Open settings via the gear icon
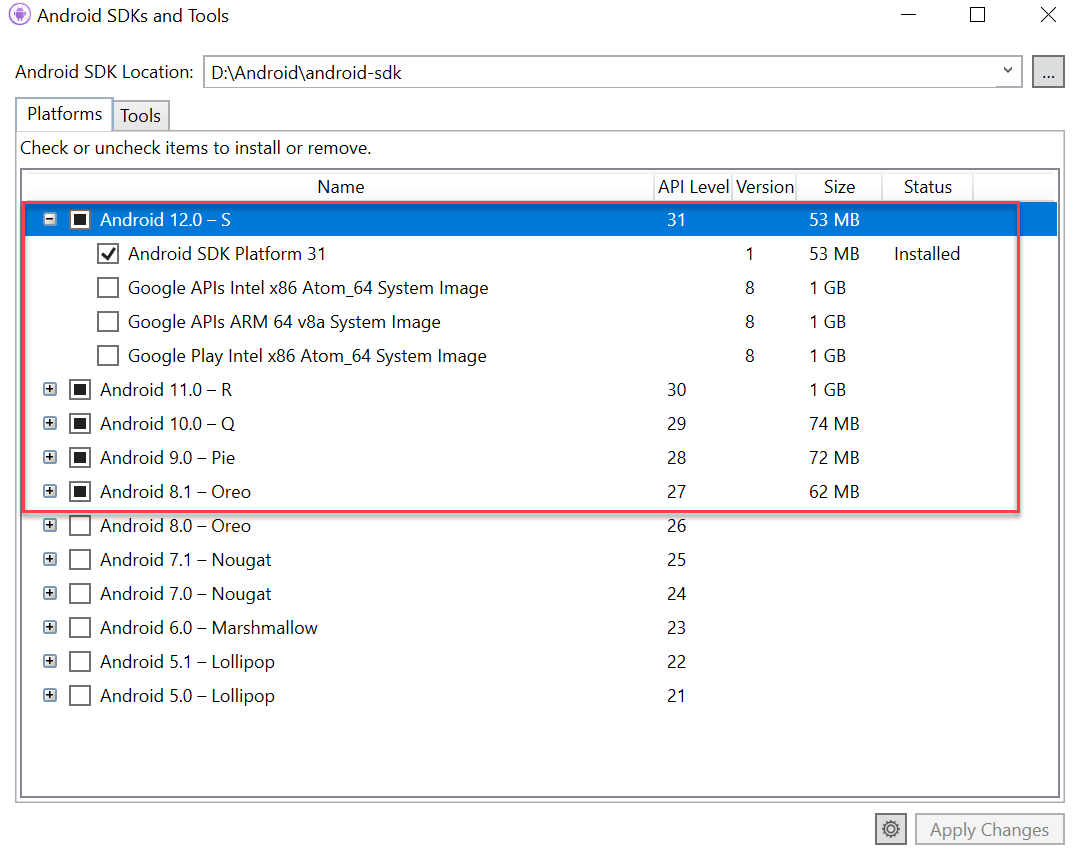The height and width of the screenshot is (851, 1080). (890, 829)
